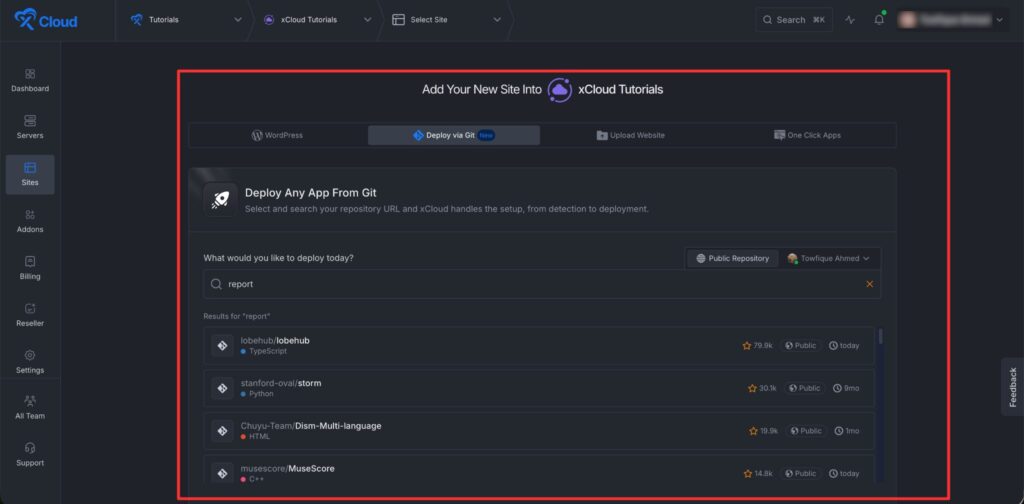Click the star count 79.9k on lobehub

point(758,345)
